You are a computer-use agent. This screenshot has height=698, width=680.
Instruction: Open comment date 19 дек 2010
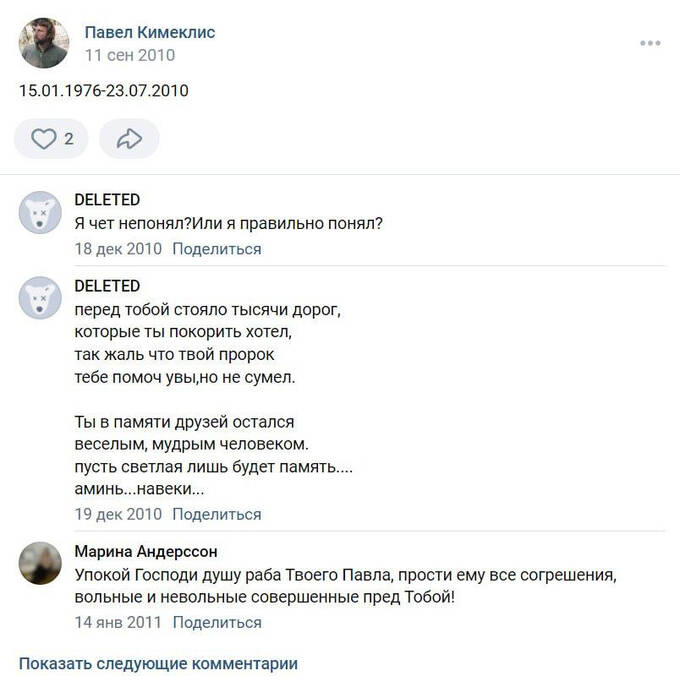coord(118,514)
